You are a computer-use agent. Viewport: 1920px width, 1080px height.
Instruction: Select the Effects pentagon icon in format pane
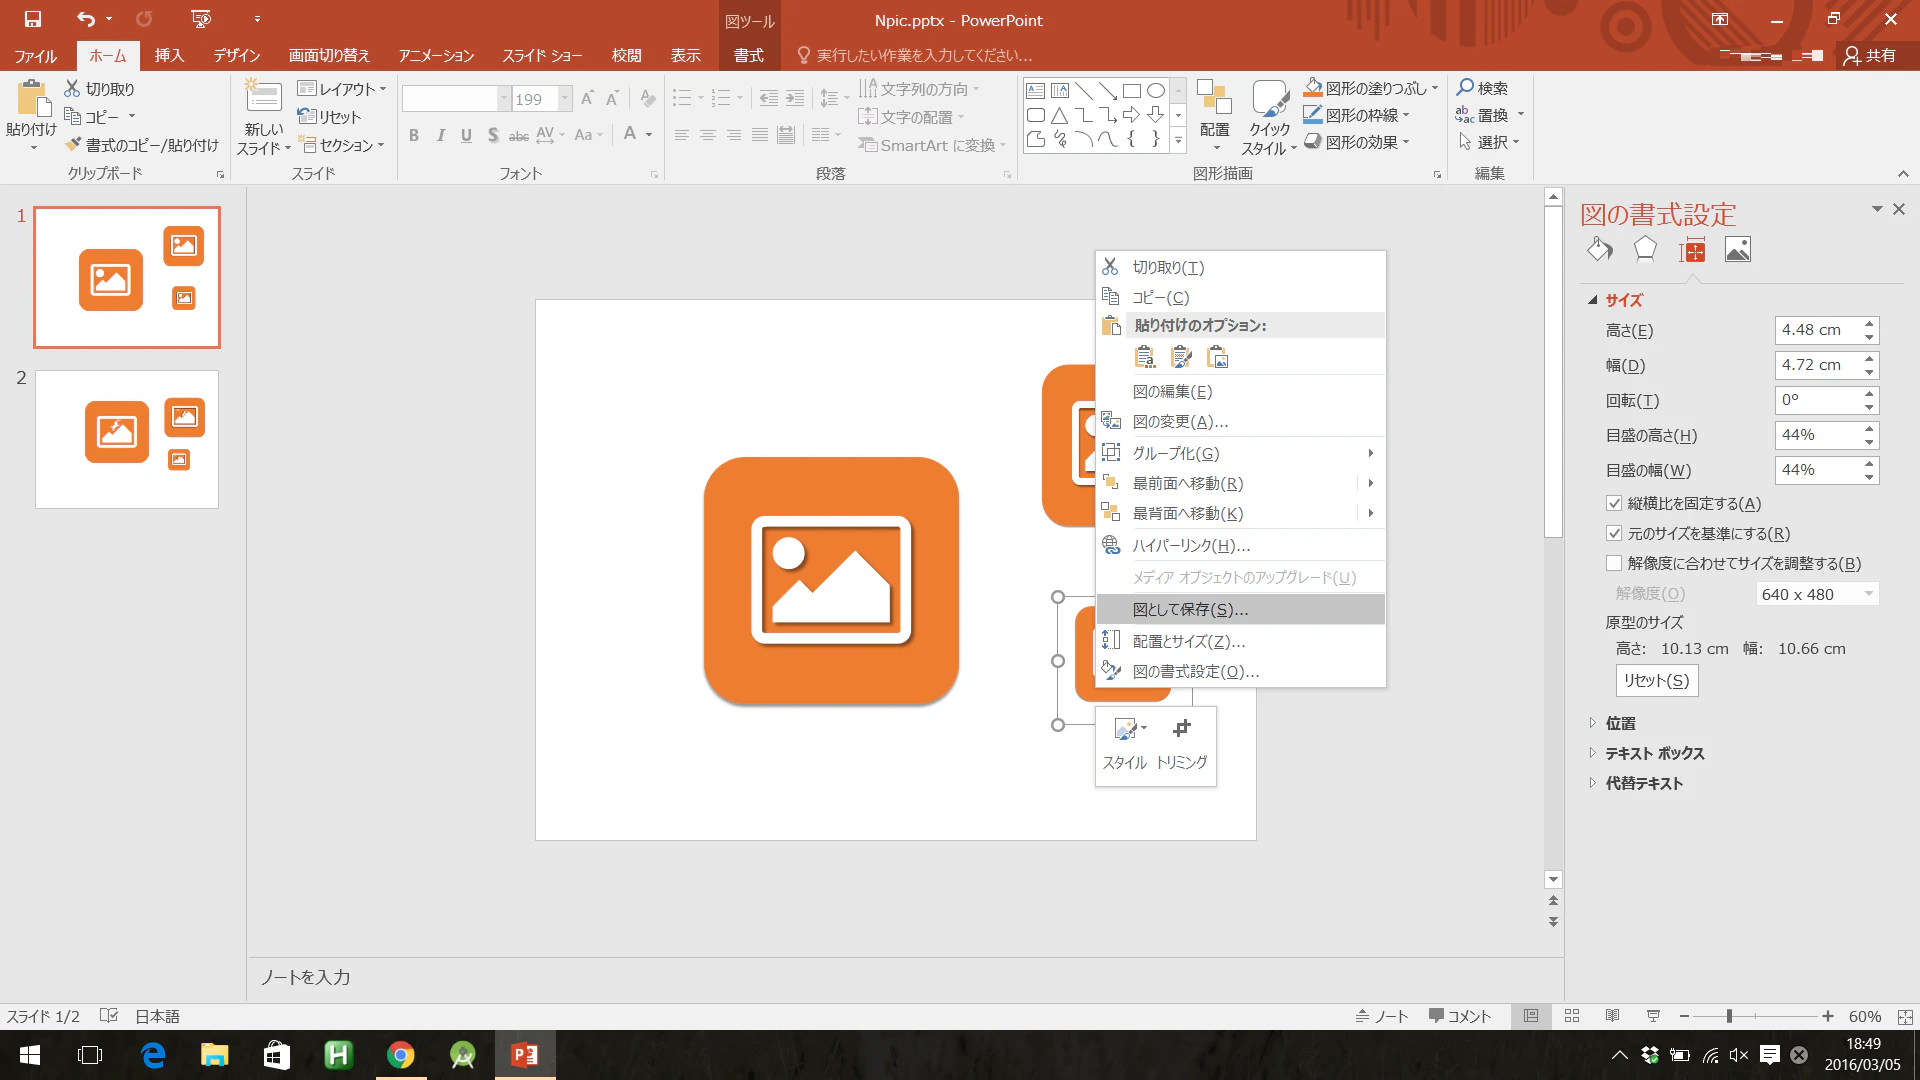1645,250
